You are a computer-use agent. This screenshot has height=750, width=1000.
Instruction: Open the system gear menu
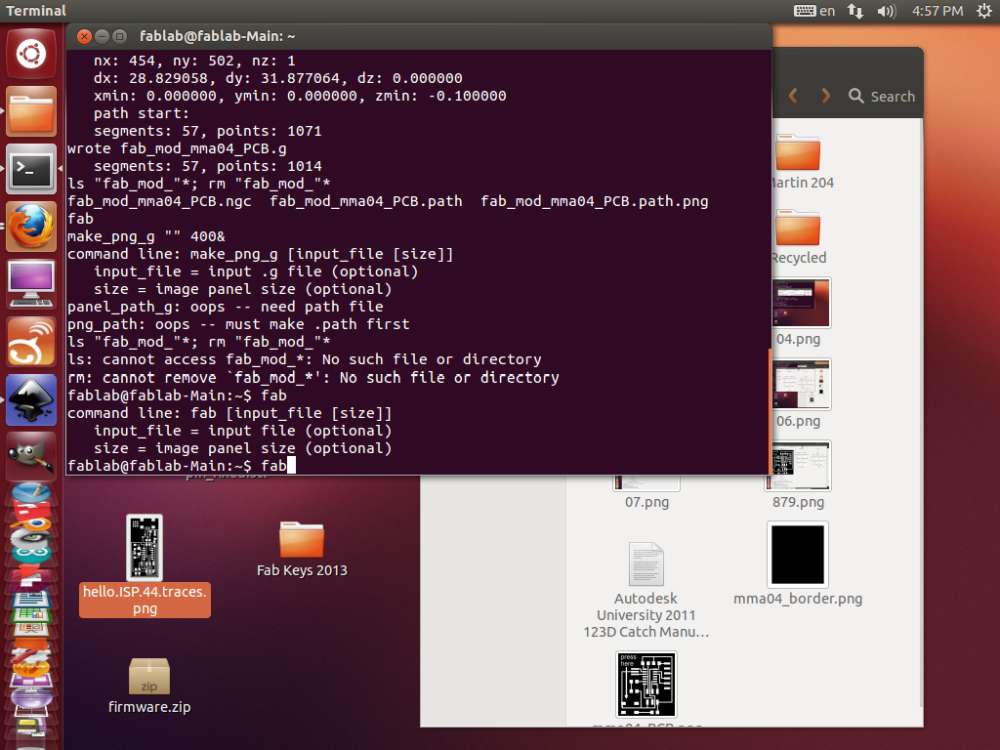click(984, 10)
